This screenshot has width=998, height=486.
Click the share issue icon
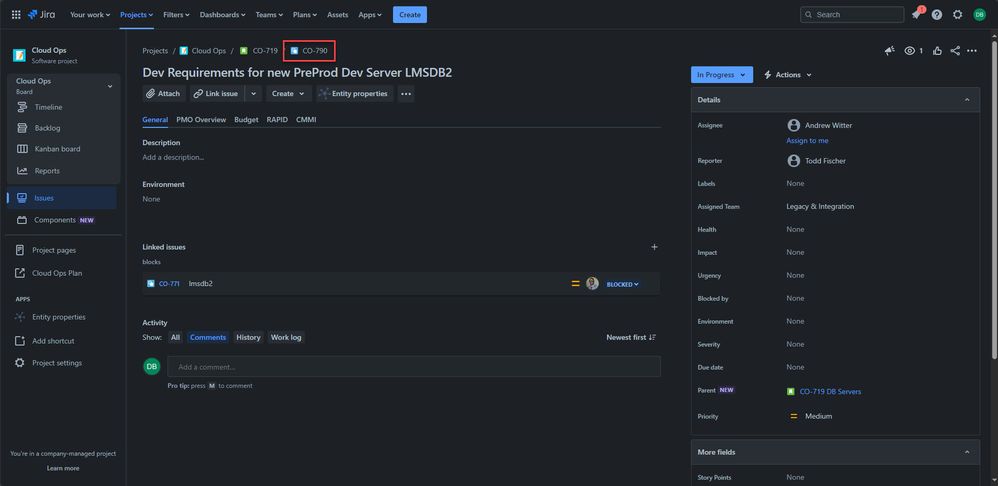click(x=955, y=51)
